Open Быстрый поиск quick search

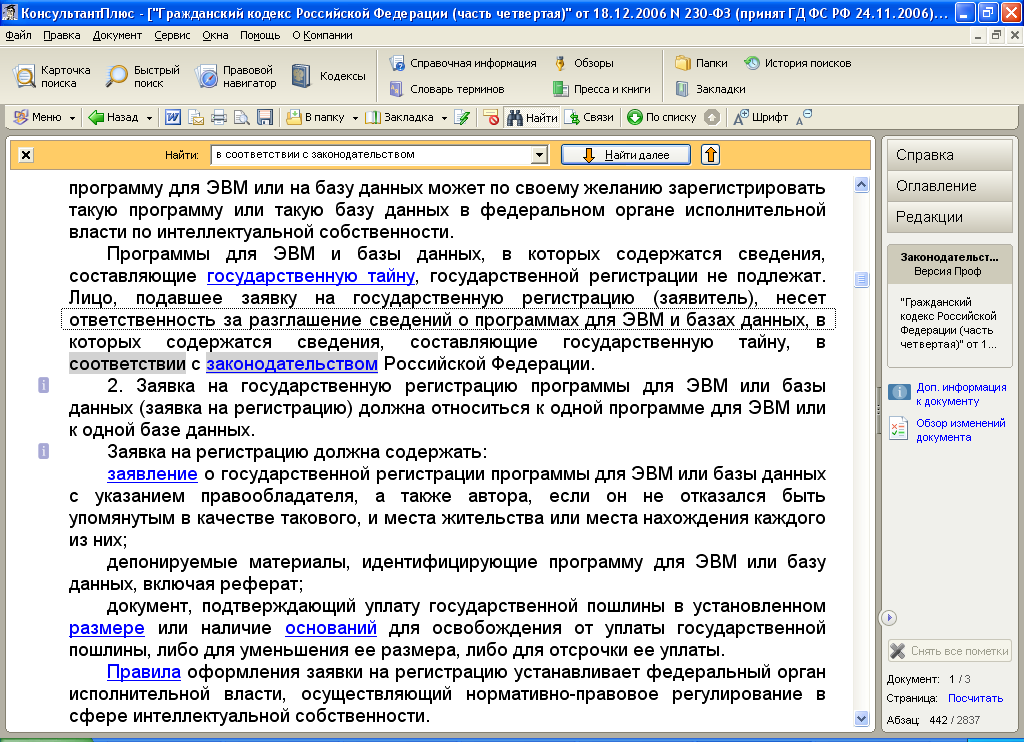coord(143,76)
